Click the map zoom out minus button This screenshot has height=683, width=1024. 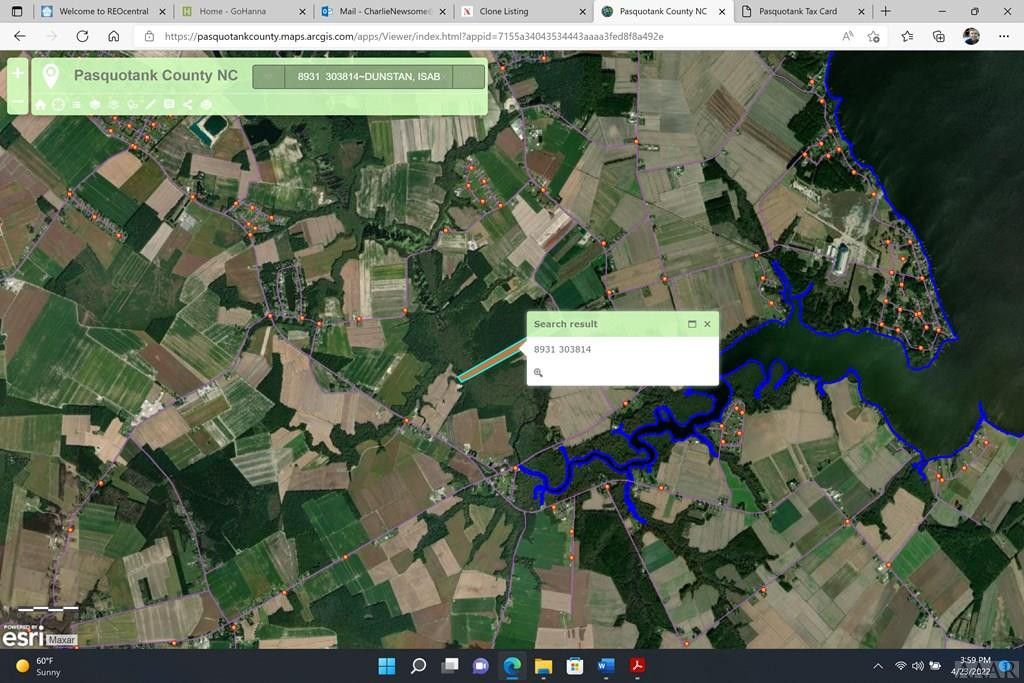[x=18, y=101]
